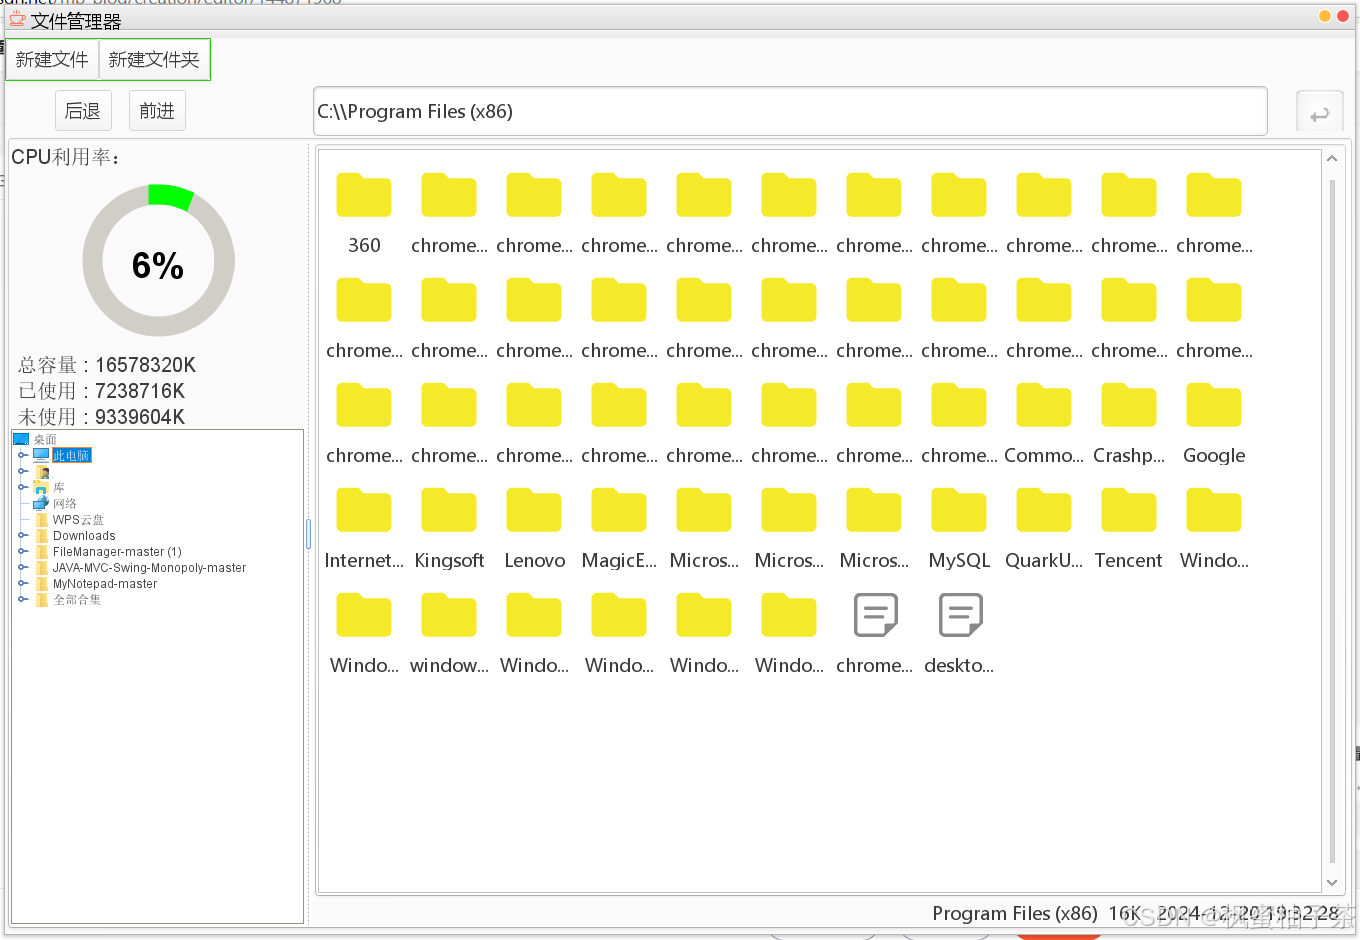
Task: Expand the MyNotepad-master node
Action: coord(22,583)
